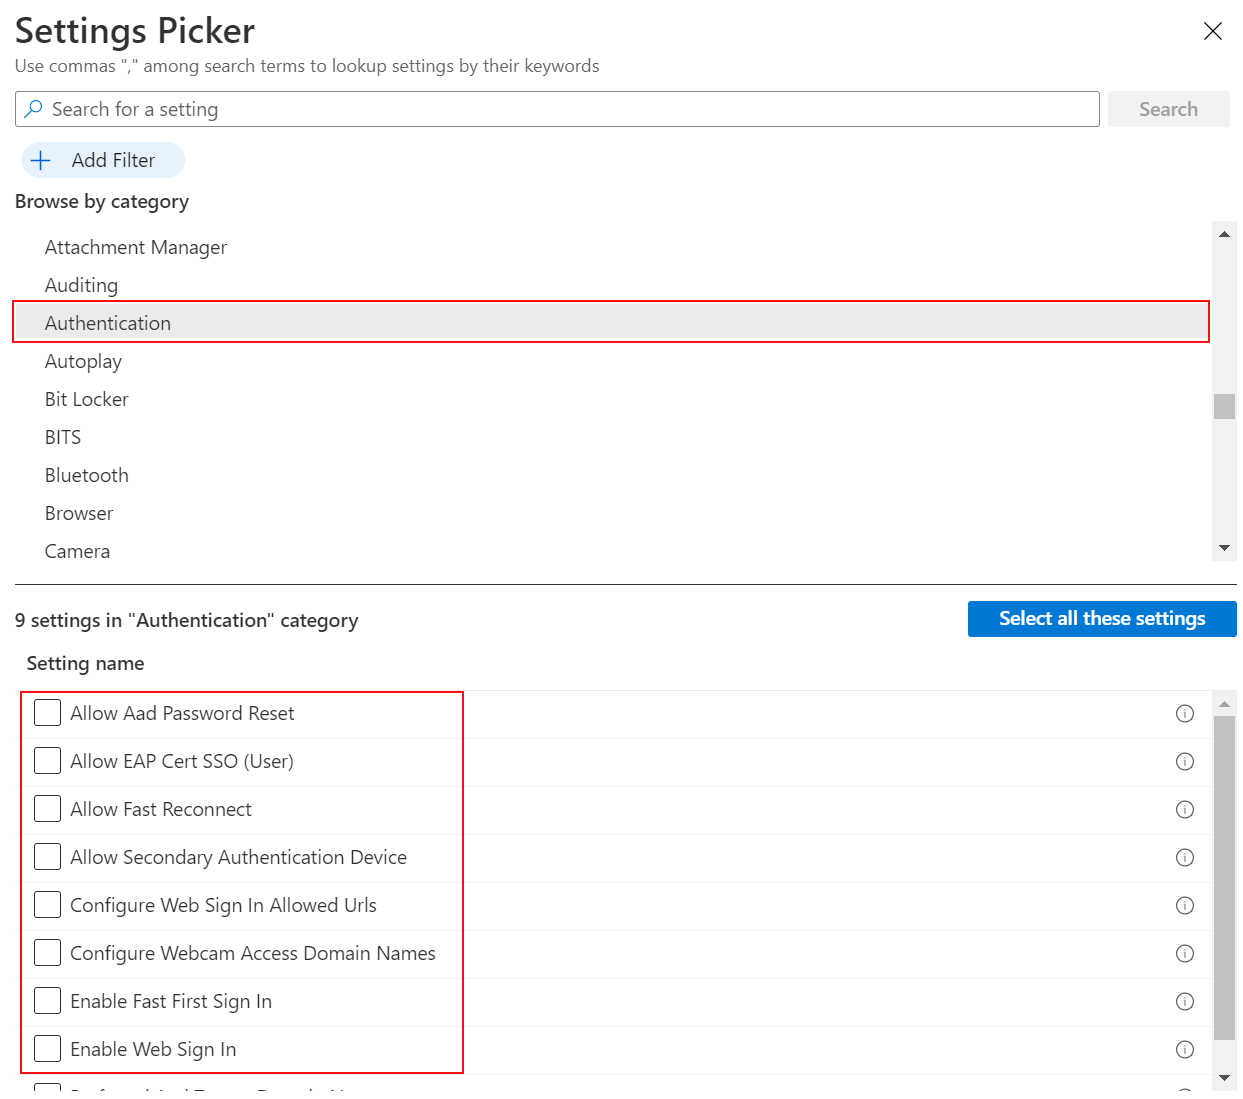Check the Allow Aad Password Reset checkbox
This screenshot has height=1099, width=1243.
(47, 712)
